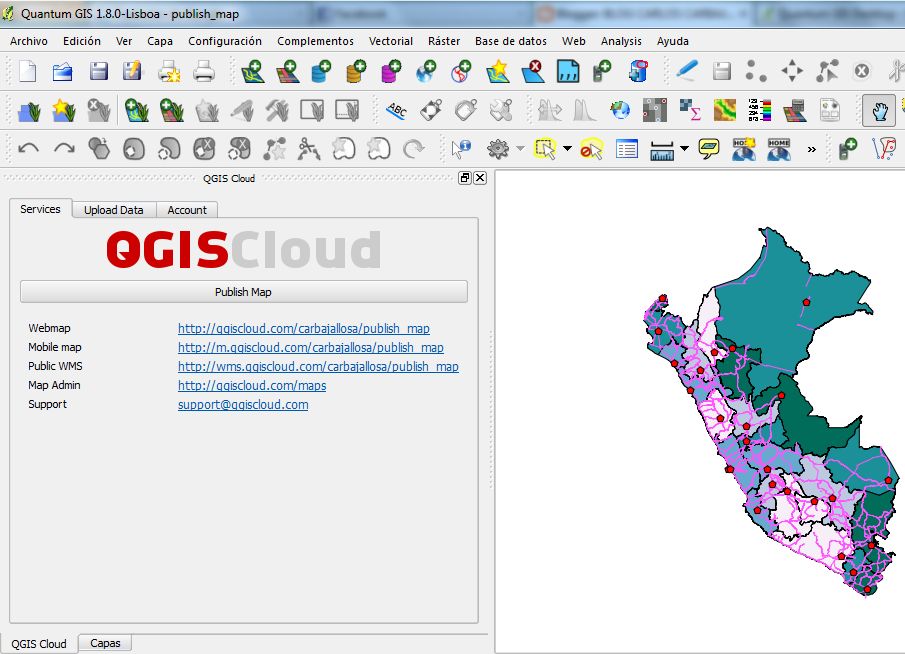Open the measure tool dropdown arrow
Screen dimensions: 905x654
(683, 146)
